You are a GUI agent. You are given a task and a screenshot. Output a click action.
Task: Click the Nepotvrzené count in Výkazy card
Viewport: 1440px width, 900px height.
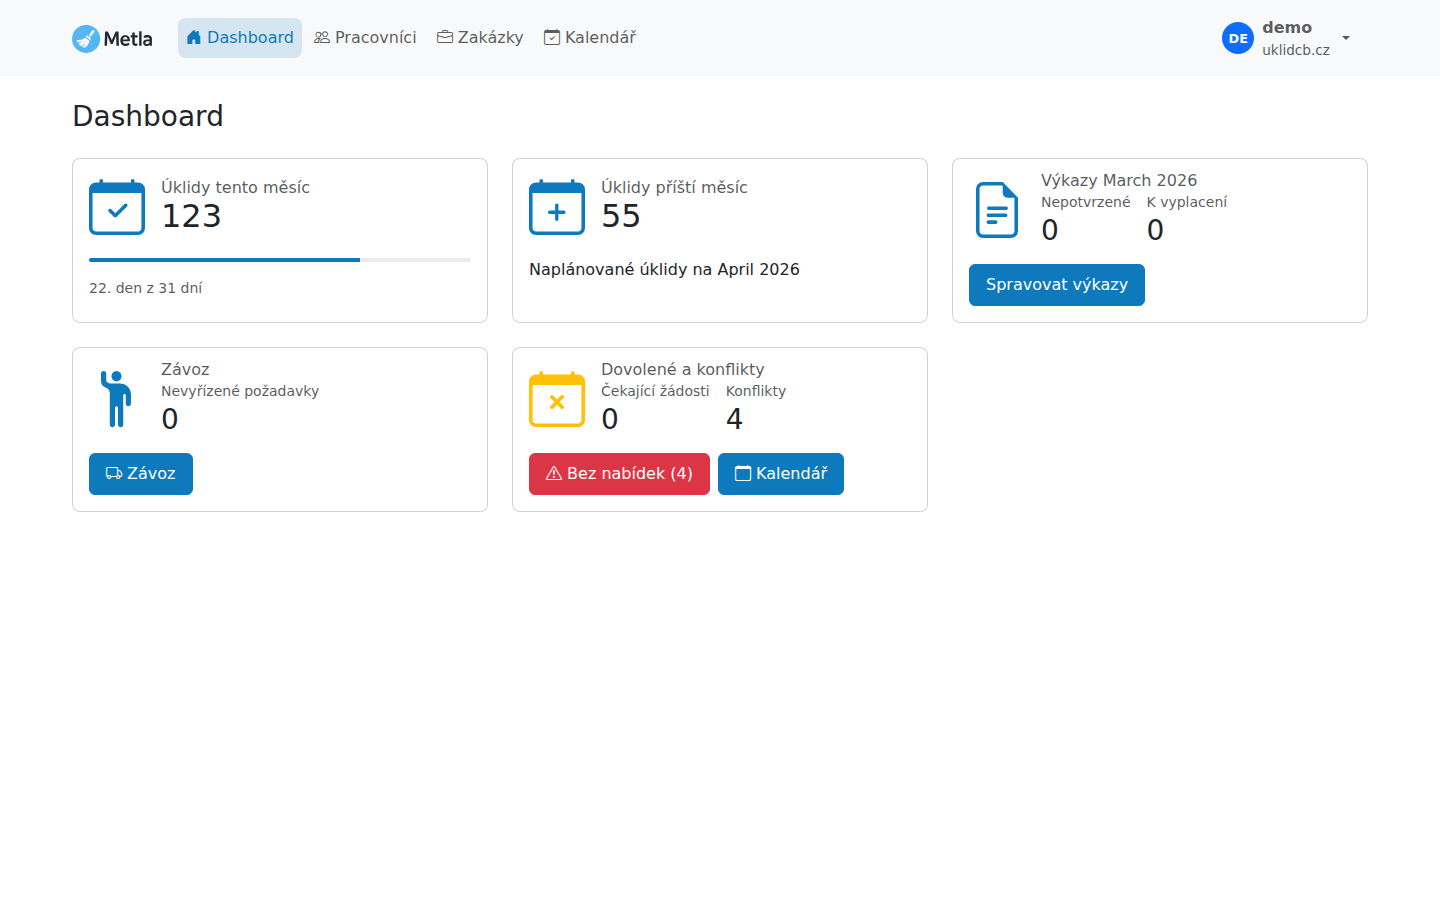coord(1049,230)
